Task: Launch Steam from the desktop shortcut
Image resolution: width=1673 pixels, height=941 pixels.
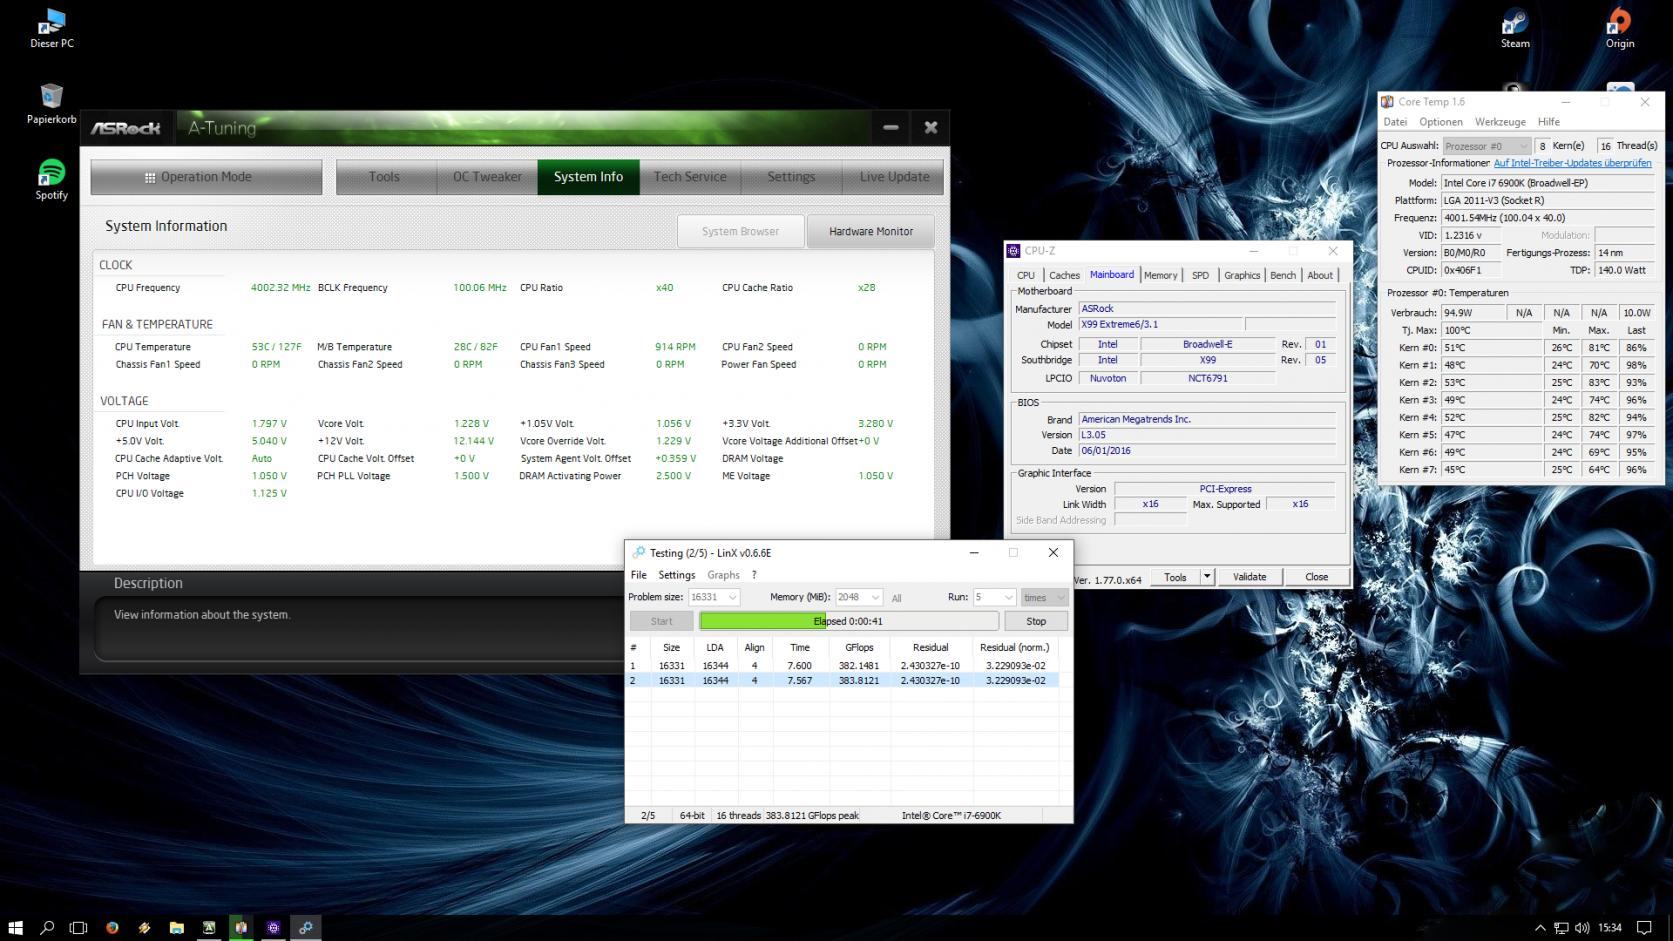Action: click(1515, 28)
